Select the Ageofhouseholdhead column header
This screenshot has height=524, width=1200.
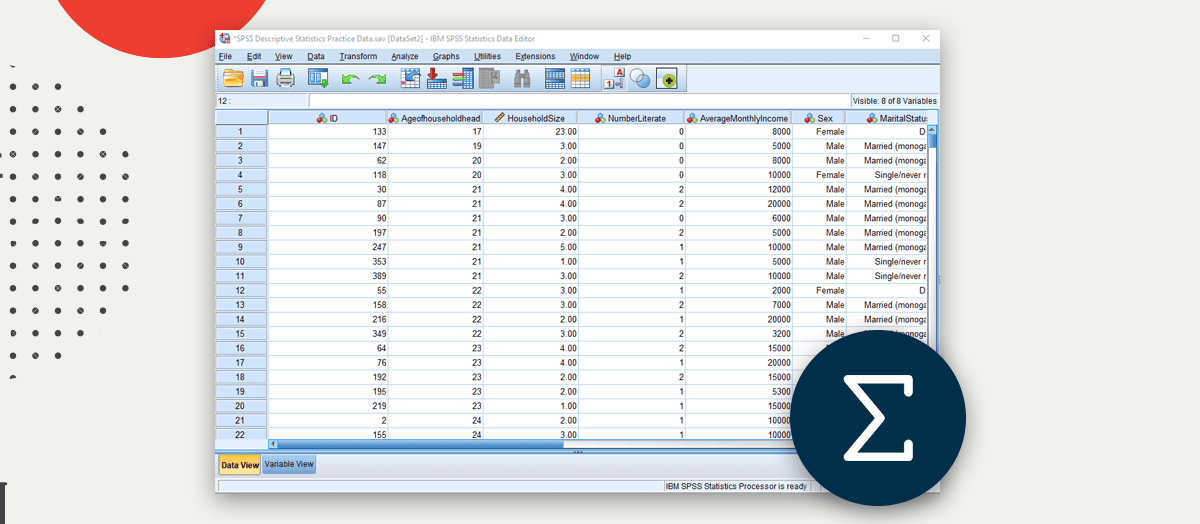click(435, 118)
